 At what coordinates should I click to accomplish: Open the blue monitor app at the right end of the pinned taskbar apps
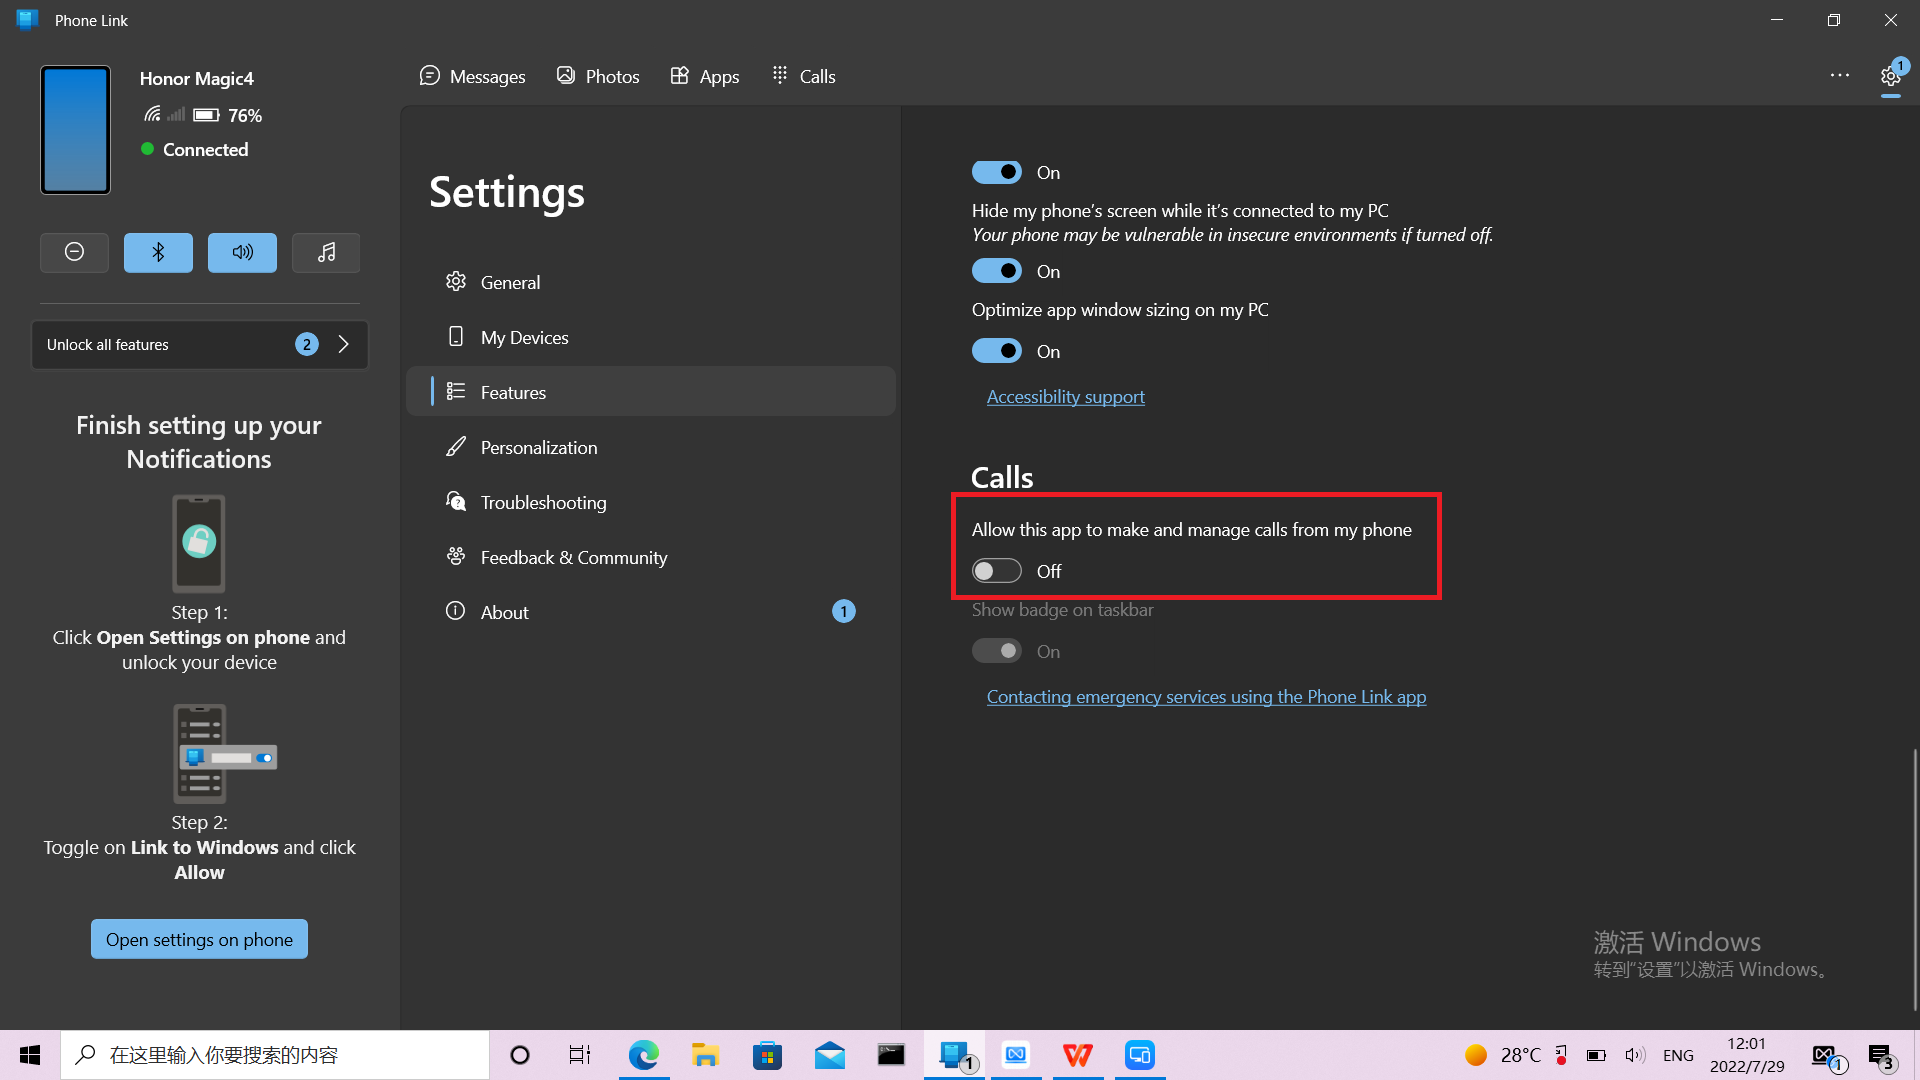[1140, 1055]
